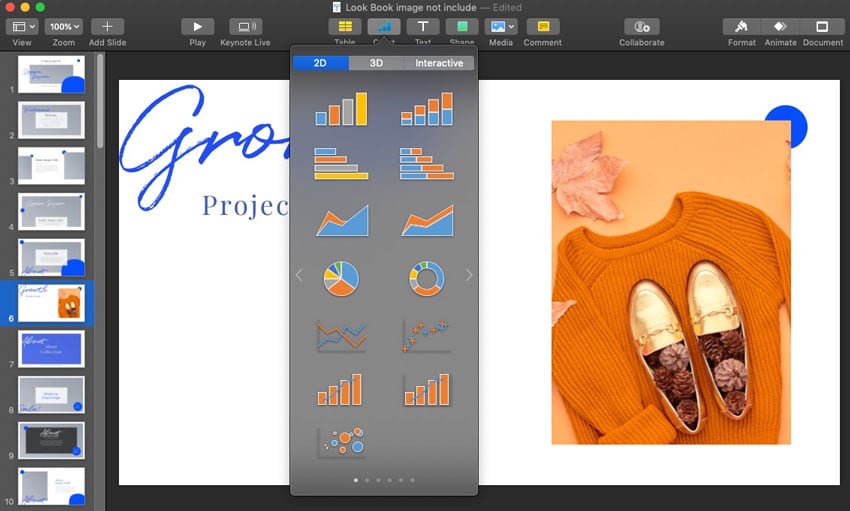The width and height of the screenshot is (850, 511).
Task: Open Keynote Live
Action: tap(246, 27)
